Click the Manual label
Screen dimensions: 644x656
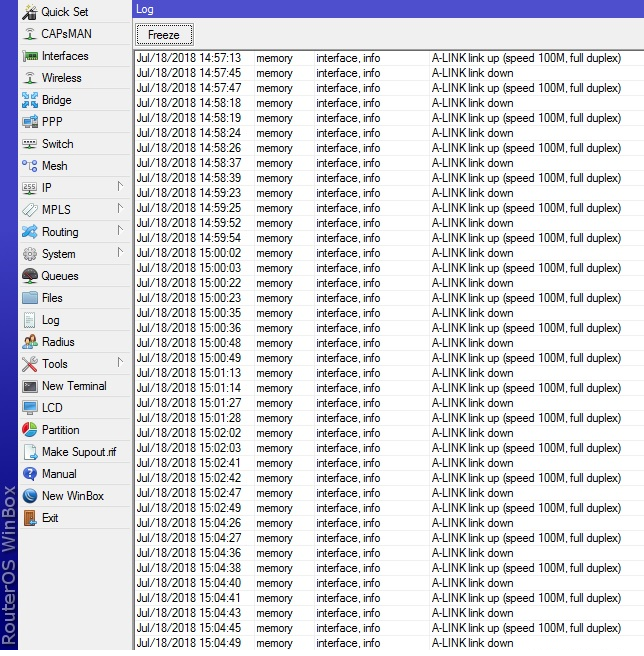tap(59, 474)
